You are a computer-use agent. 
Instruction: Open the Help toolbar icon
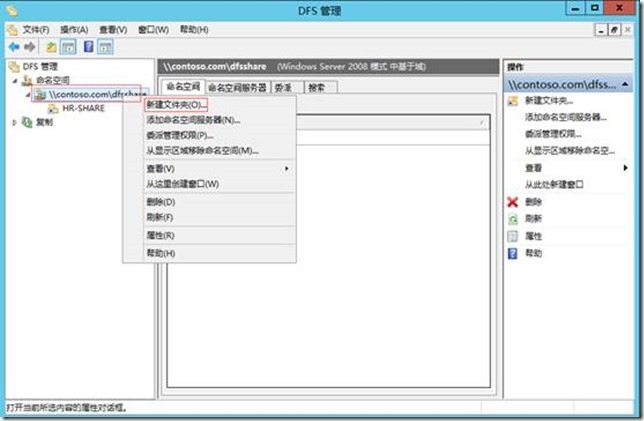point(88,46)
